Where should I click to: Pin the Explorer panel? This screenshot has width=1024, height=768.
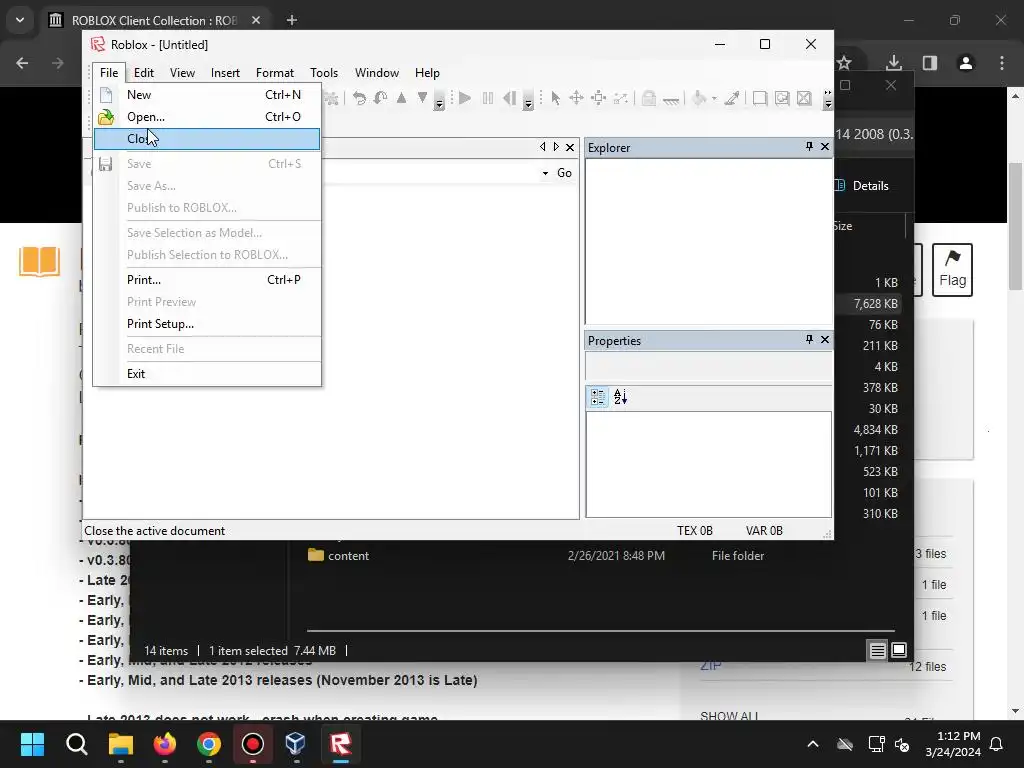[x=809, y=146]
